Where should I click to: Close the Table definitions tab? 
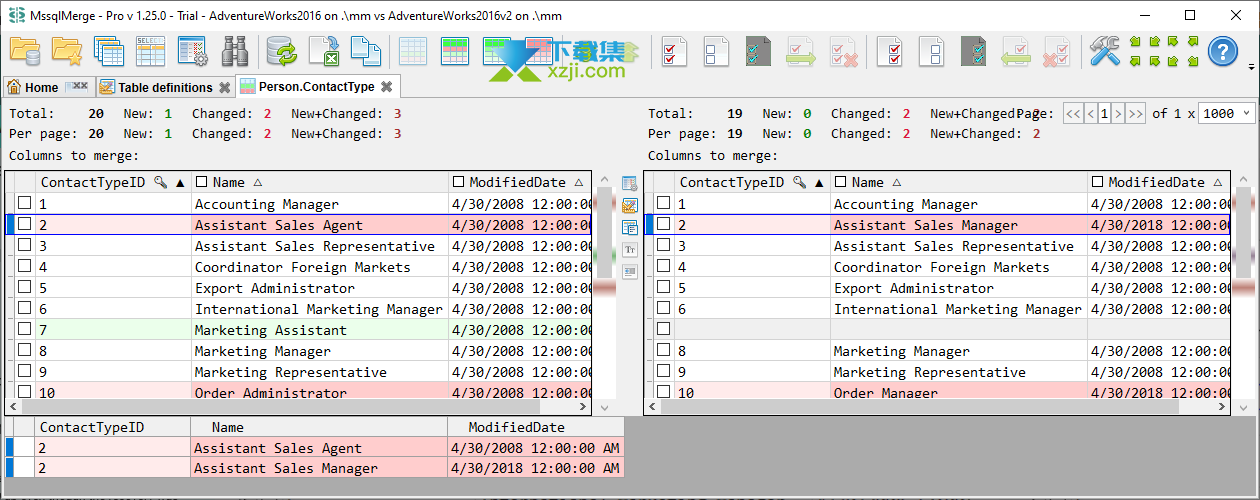pos(225,87)
